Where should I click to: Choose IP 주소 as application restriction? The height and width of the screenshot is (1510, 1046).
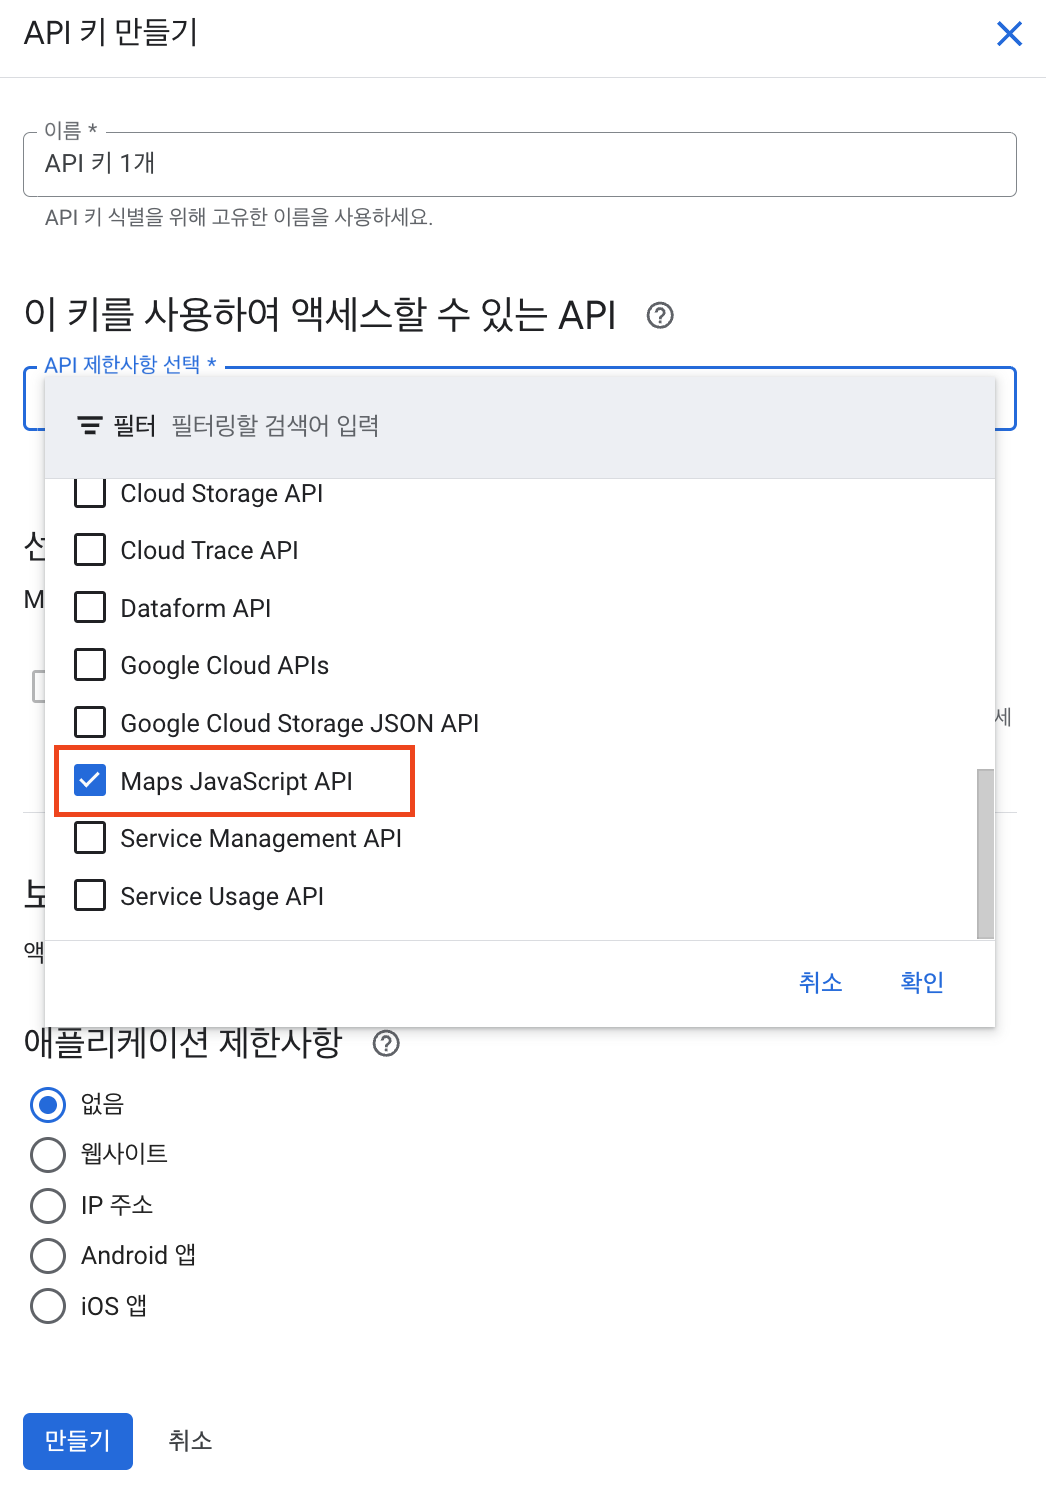coord(47,1206)
